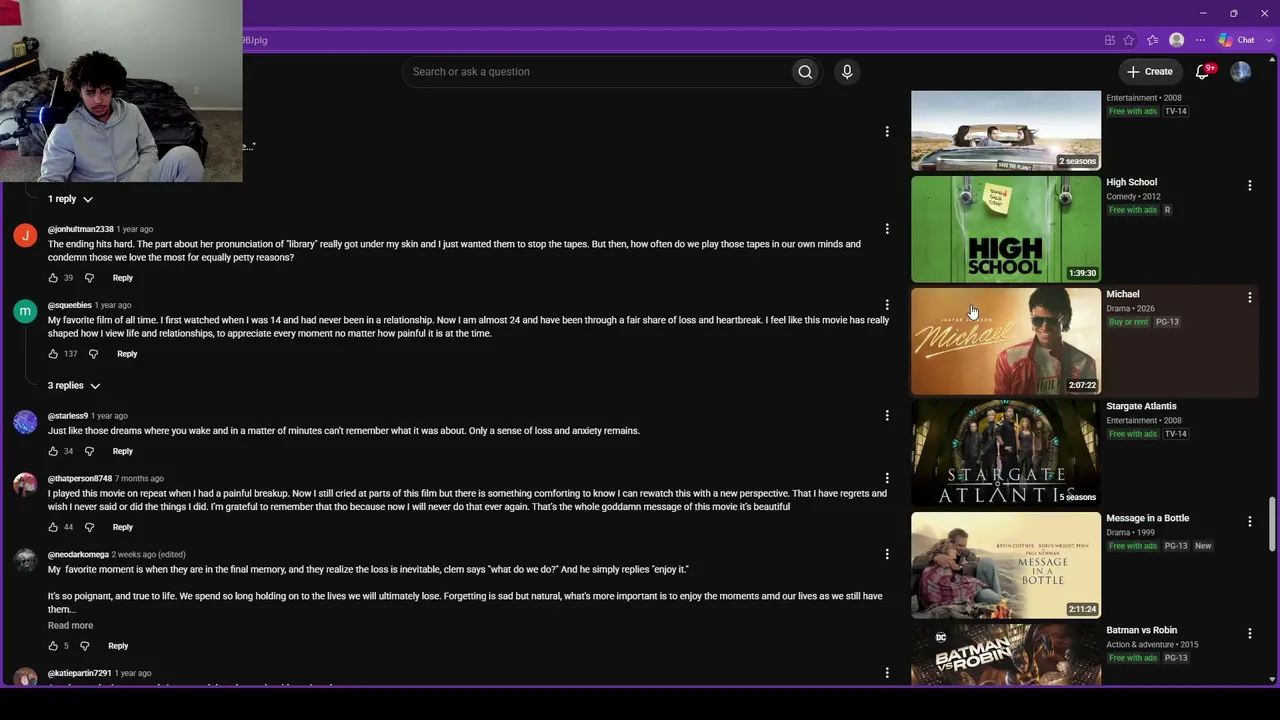Dislike @jonhultman2338's comment
The height and width of the screenshot is (720, 1280).
pos(89,278)
